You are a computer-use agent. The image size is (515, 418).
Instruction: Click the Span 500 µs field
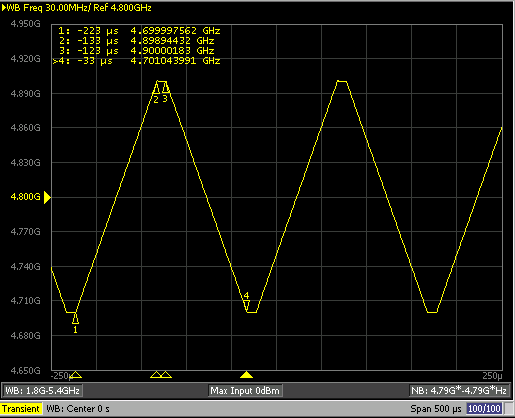436,409
